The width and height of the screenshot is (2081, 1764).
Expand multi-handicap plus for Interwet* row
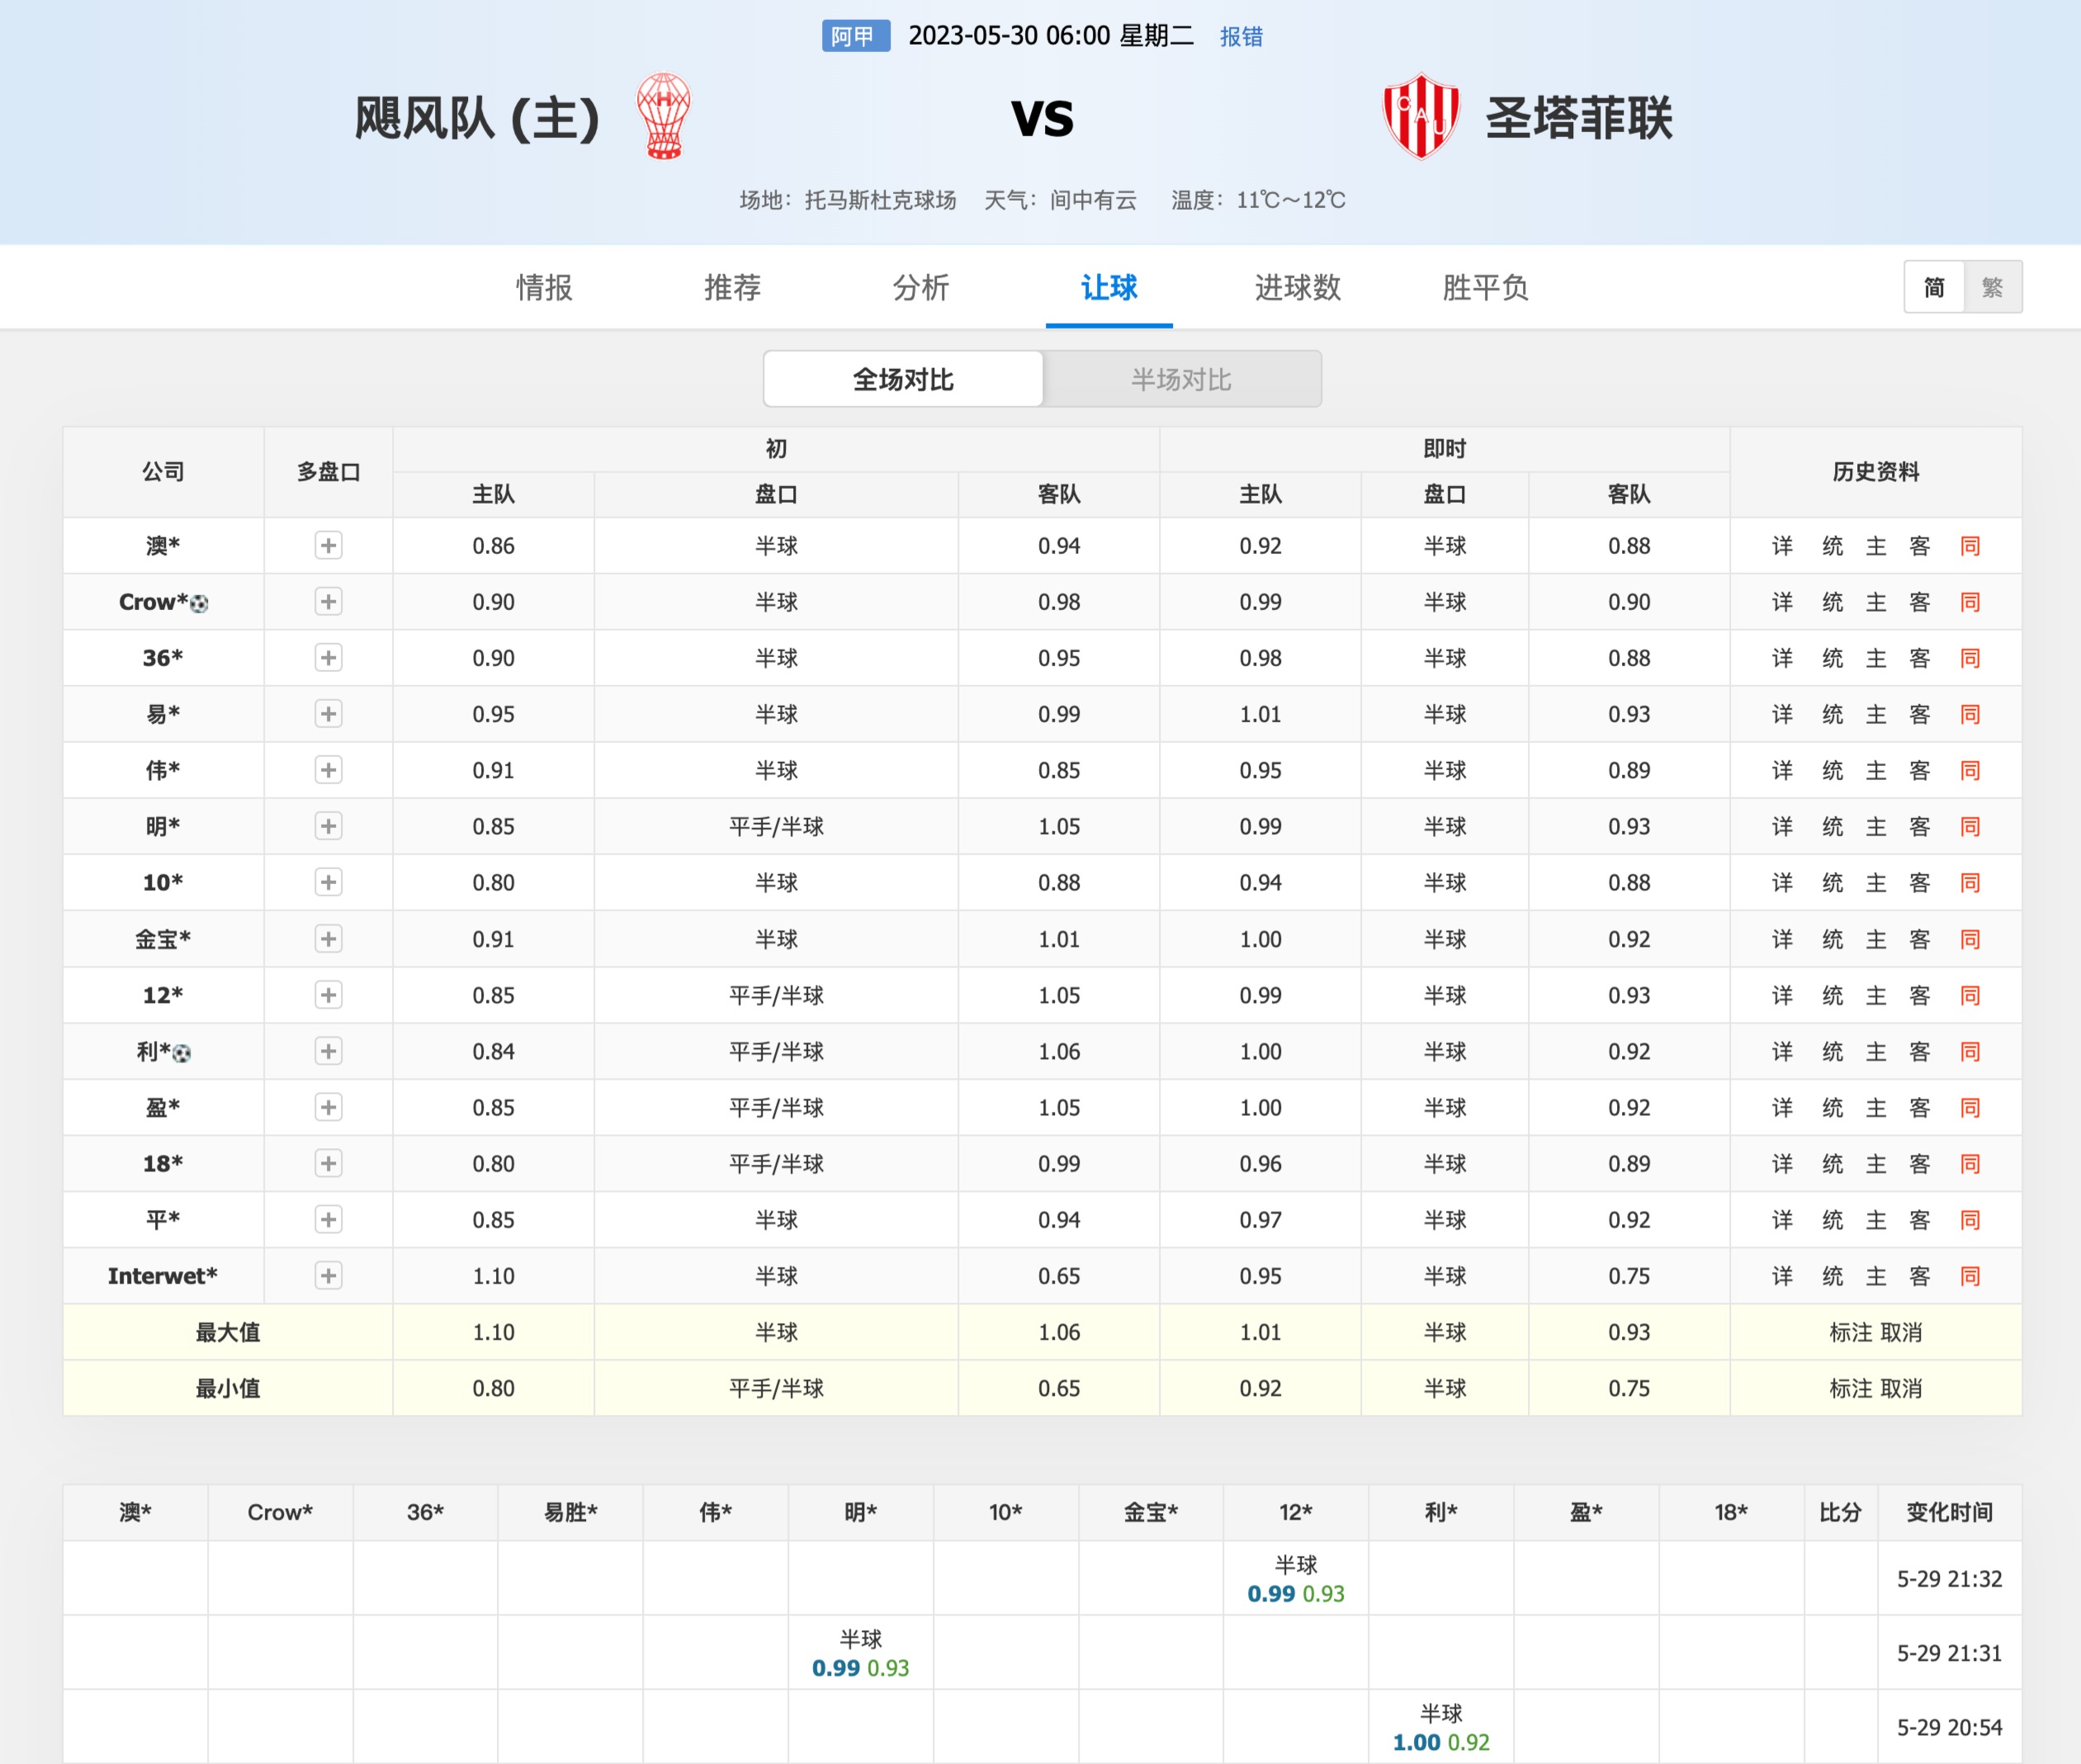click(328, 1275)
